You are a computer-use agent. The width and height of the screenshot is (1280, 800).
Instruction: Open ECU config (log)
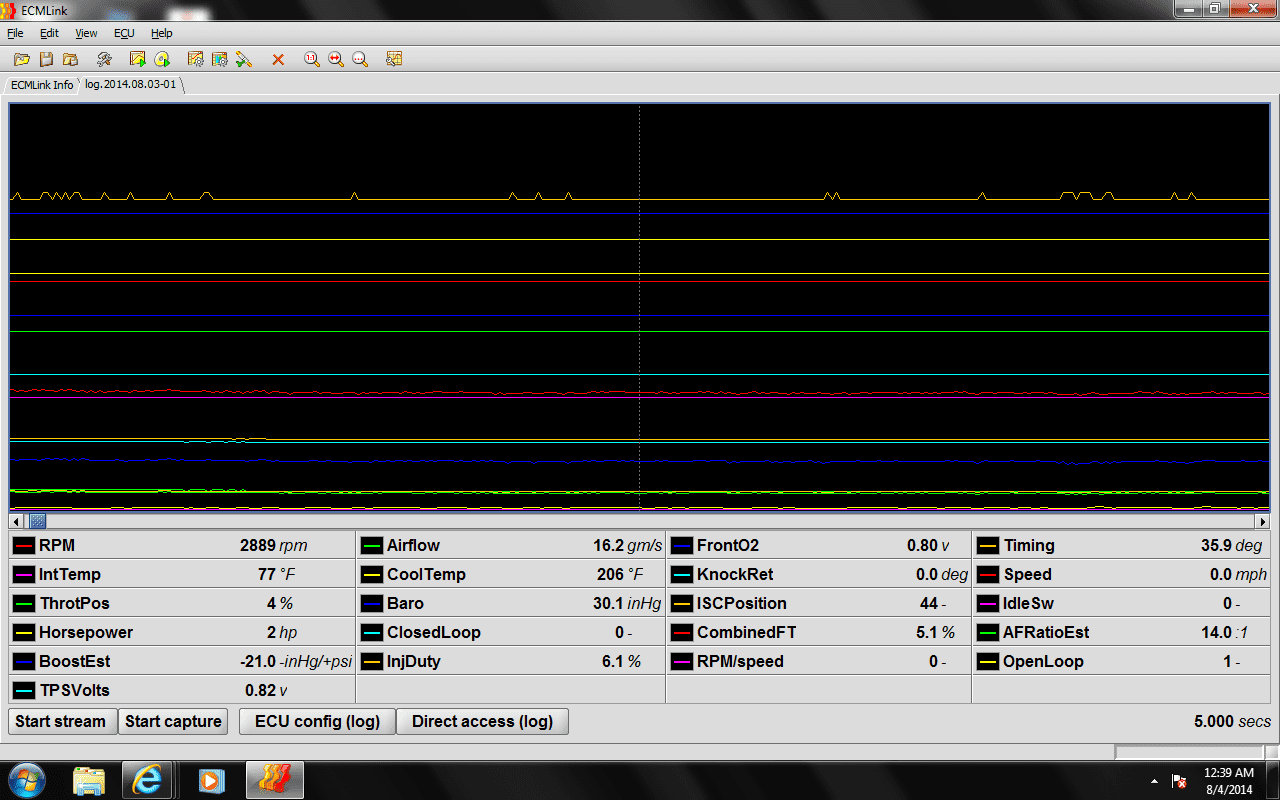[317, 721]
